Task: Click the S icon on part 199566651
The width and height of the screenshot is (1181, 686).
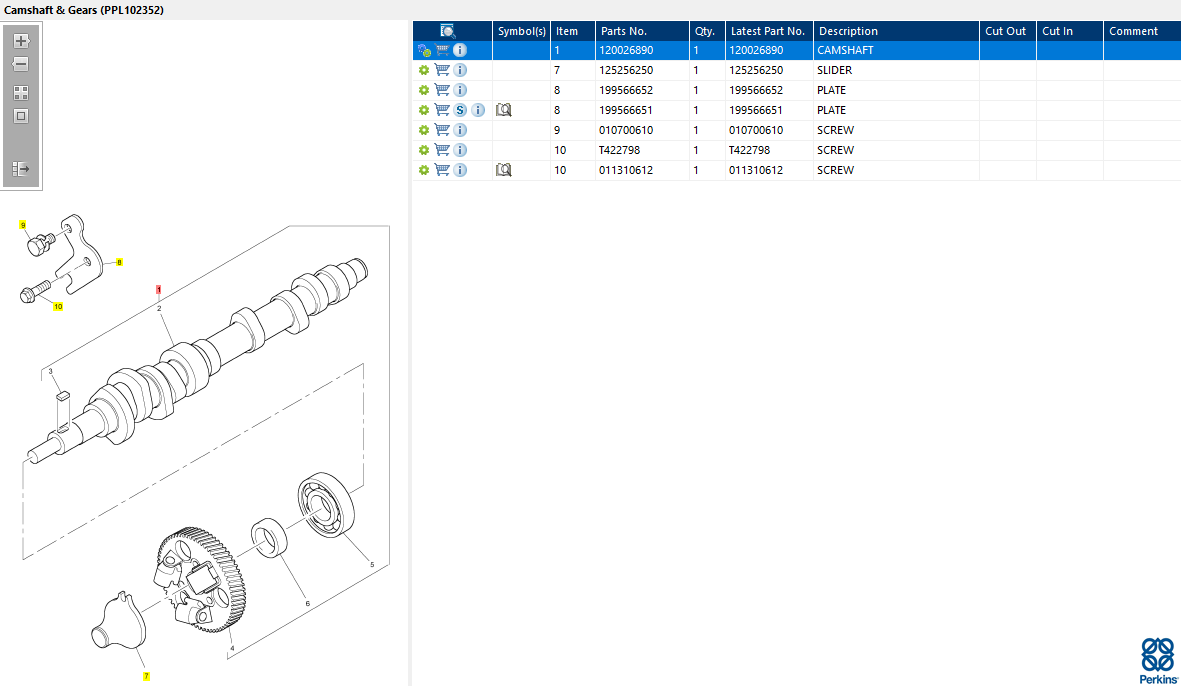Action: 460,110
